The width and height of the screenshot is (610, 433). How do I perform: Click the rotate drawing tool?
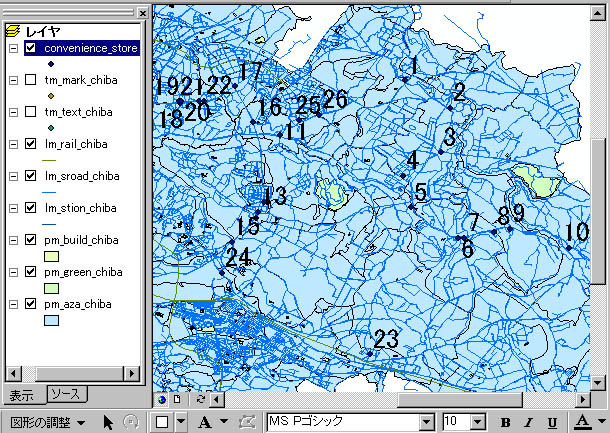(x=131, y=422)
